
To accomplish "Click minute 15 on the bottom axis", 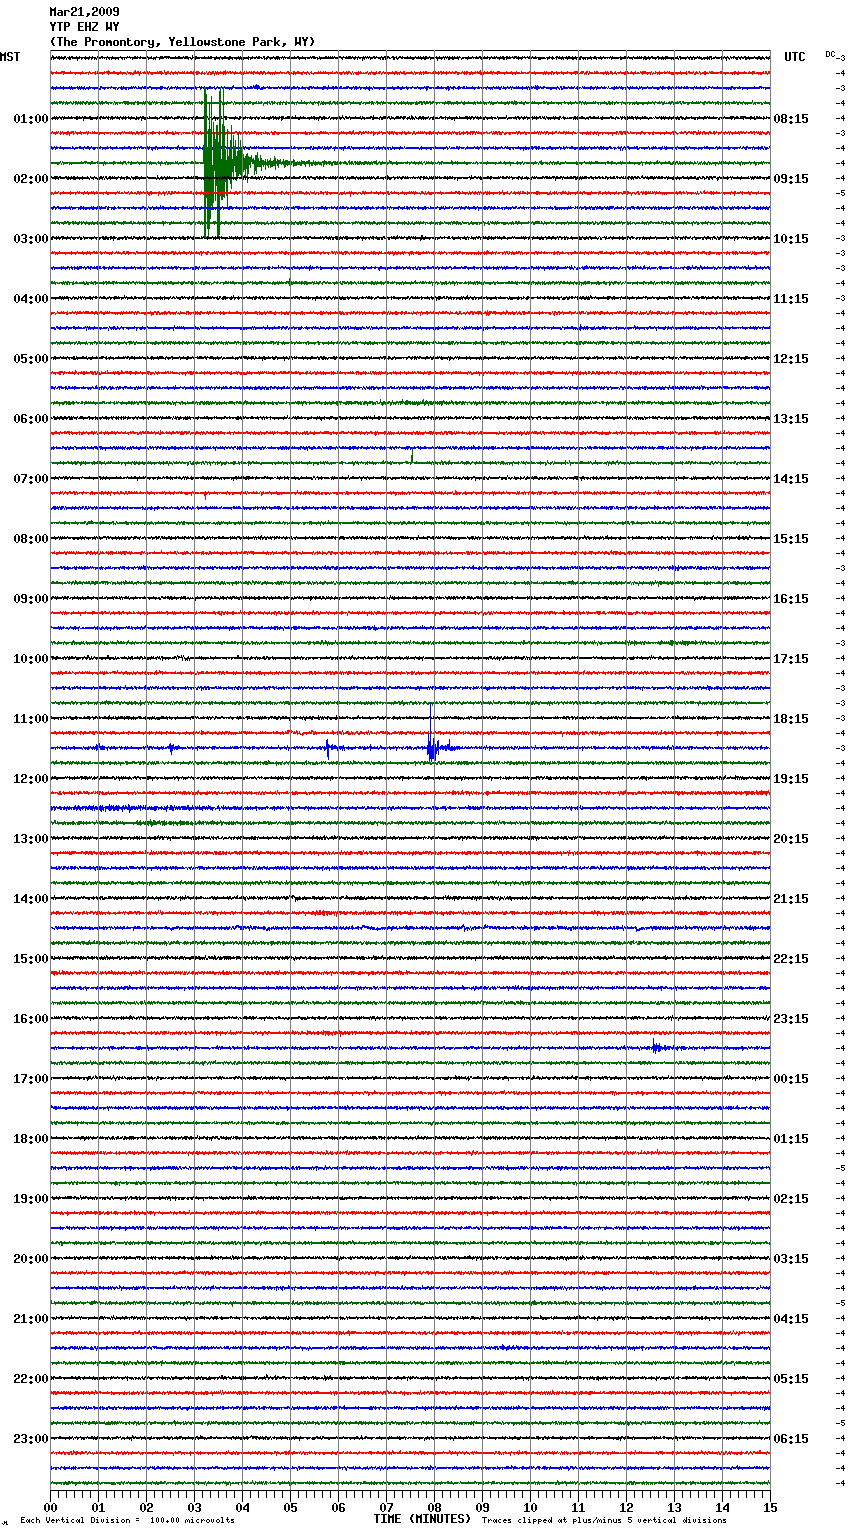I will tap(770, 1507).
